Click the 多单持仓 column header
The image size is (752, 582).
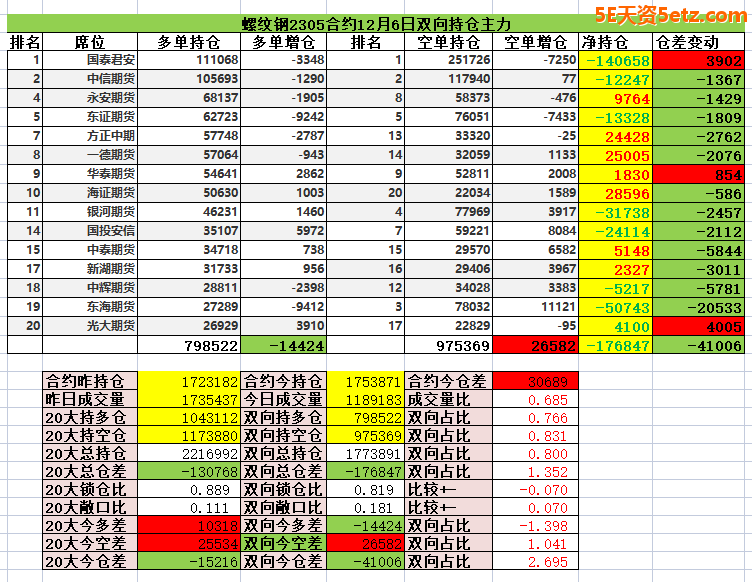point(188,42)
